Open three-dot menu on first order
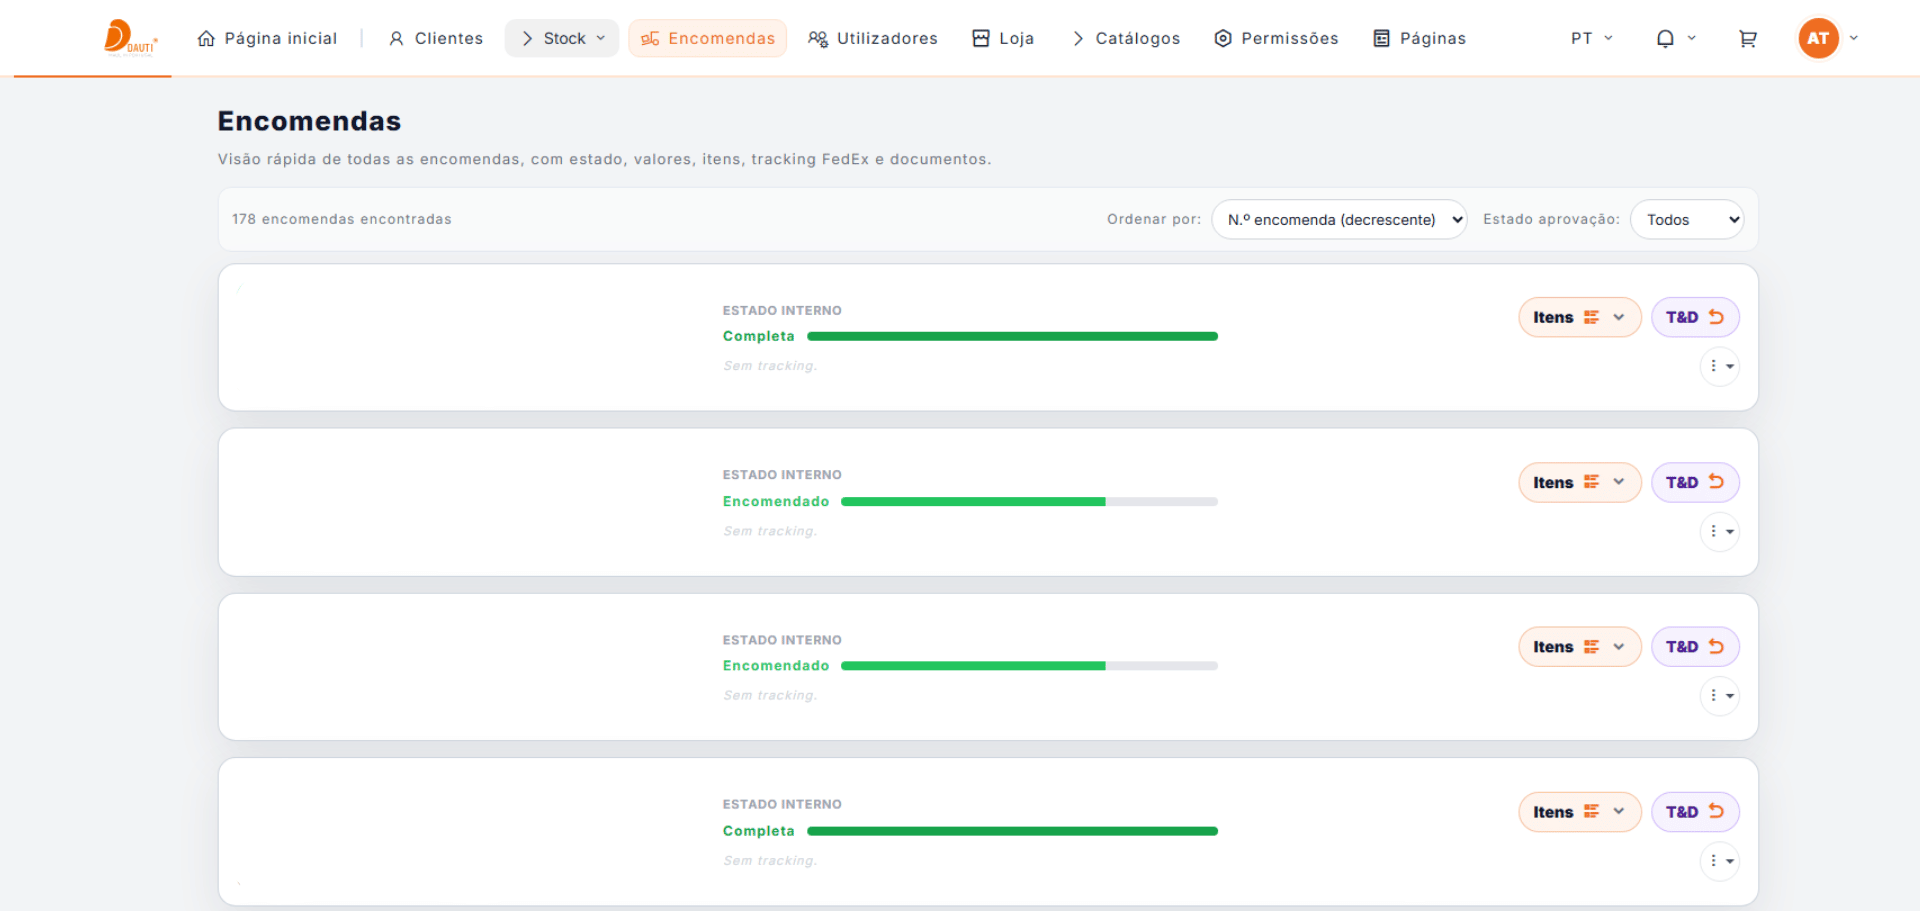The height and width of the screenshot is (911, 1920). coord(1719,366)
